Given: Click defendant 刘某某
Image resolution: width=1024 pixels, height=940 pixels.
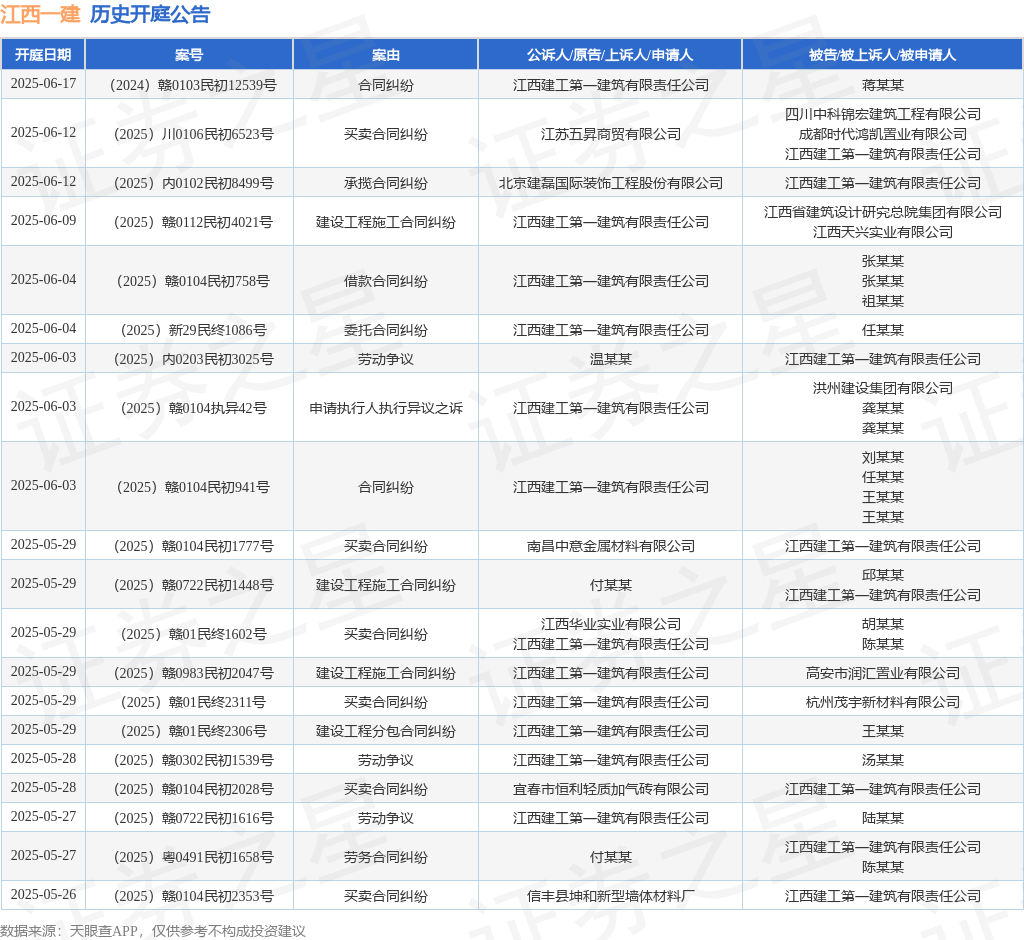Looking at the screenshot, I should (x=882, y=457).
